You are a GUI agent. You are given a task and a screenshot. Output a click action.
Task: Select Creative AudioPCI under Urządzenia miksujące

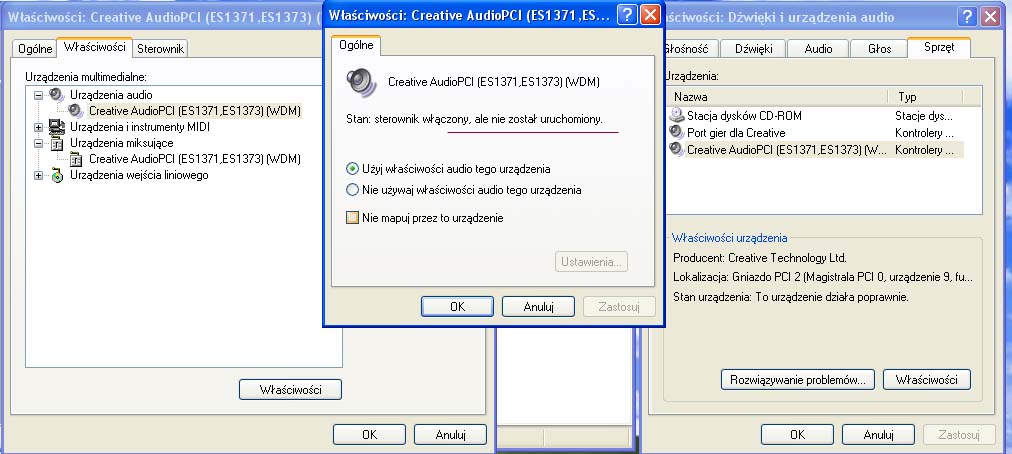[x=194, y=159]
